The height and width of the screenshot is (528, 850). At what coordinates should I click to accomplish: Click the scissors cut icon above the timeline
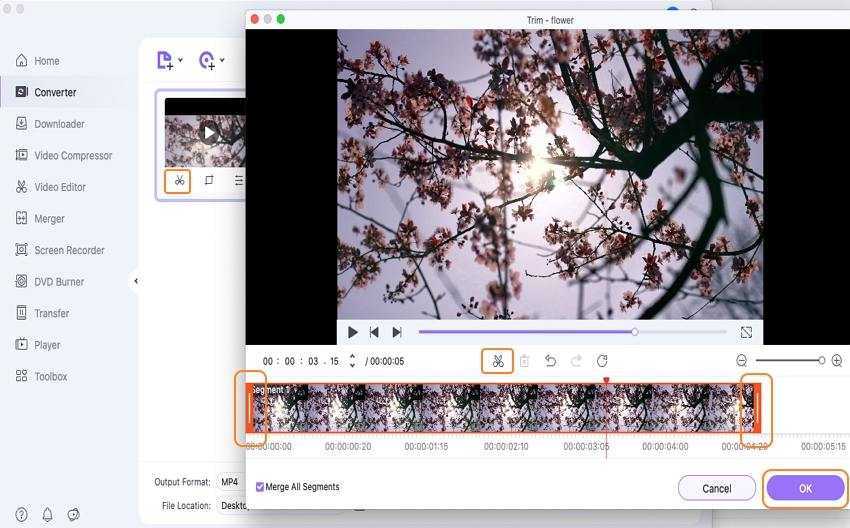coord(497,361)
